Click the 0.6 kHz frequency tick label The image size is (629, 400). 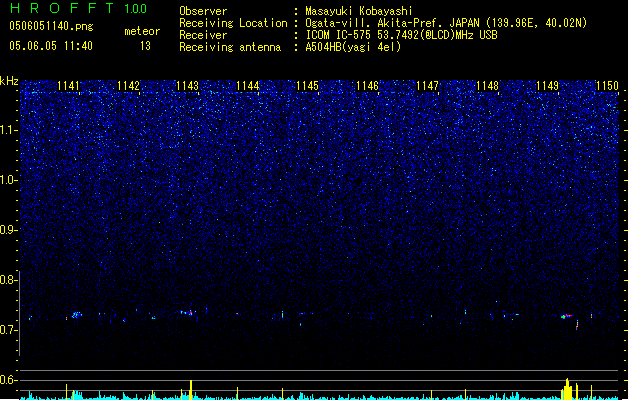point(9,380)
